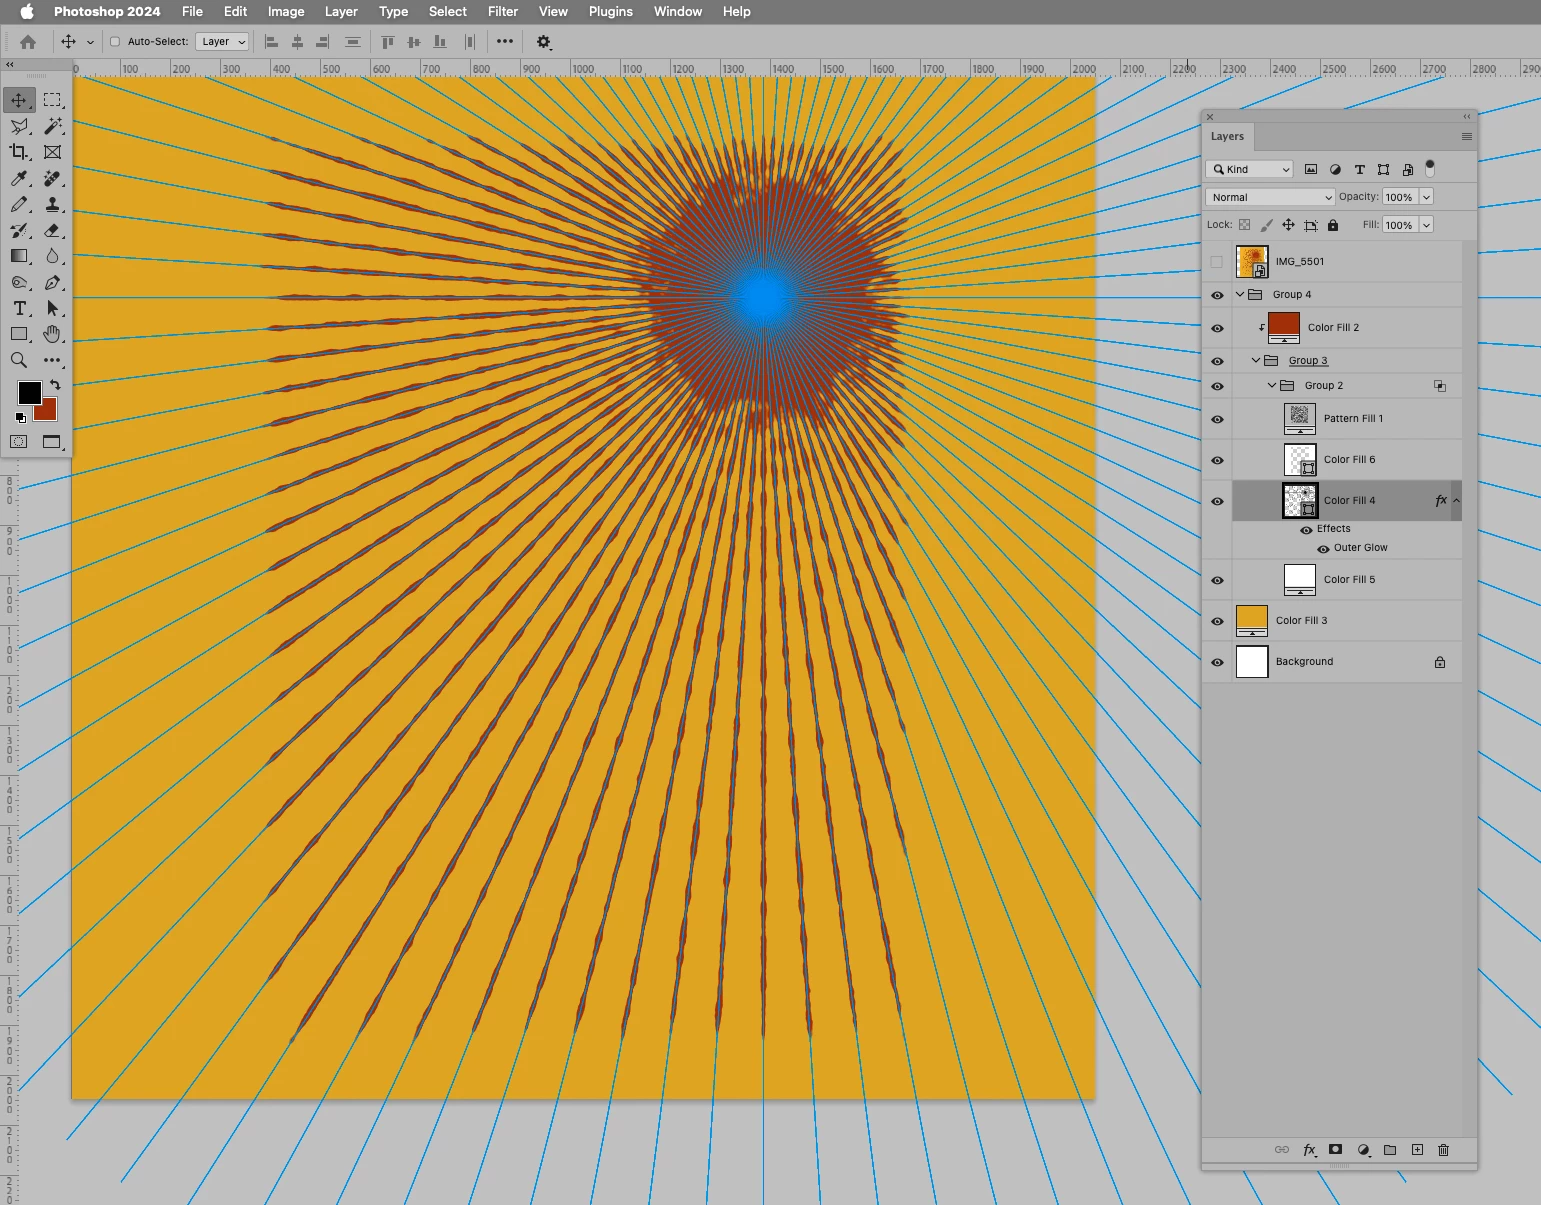Select the Horizontal Type tool
Viewport: 1541px width, 1205px height.
19,308
